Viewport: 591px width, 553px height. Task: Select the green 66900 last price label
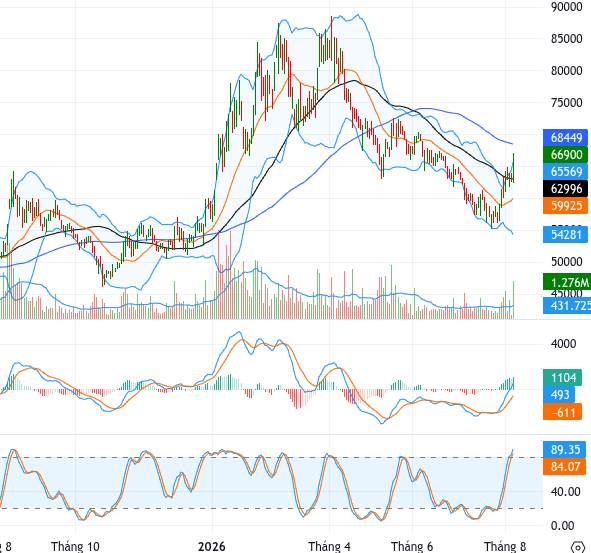point(565,155)
